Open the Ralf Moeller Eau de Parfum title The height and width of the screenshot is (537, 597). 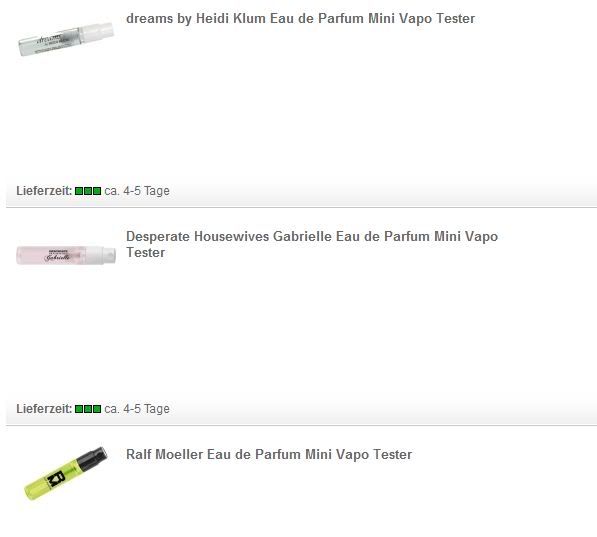[269, 454]
